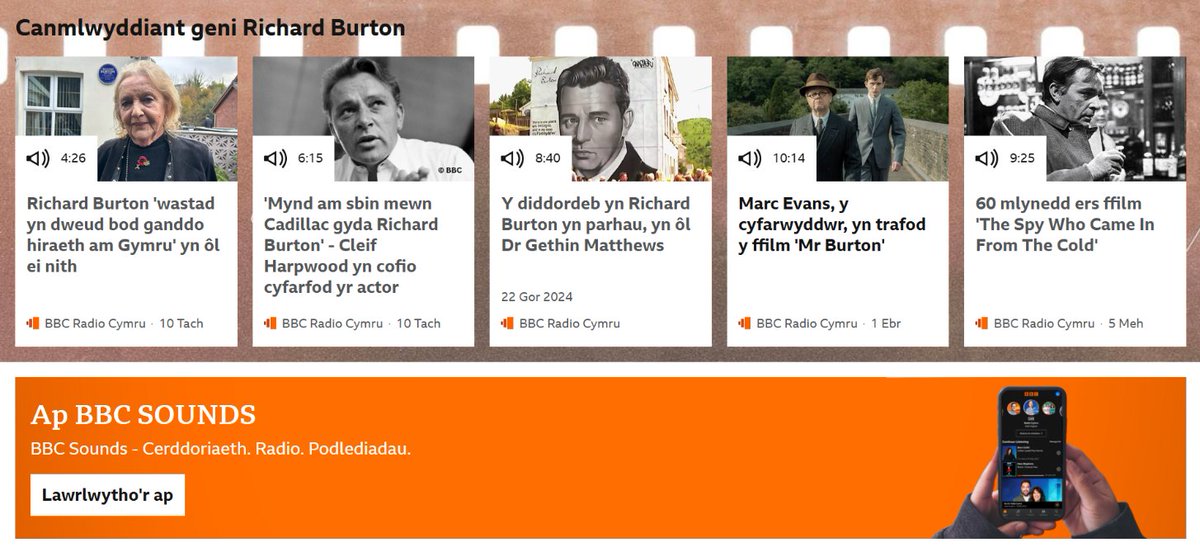
Task: Open thumbnail of woman by the blue plaque
Action: (126, 119)
